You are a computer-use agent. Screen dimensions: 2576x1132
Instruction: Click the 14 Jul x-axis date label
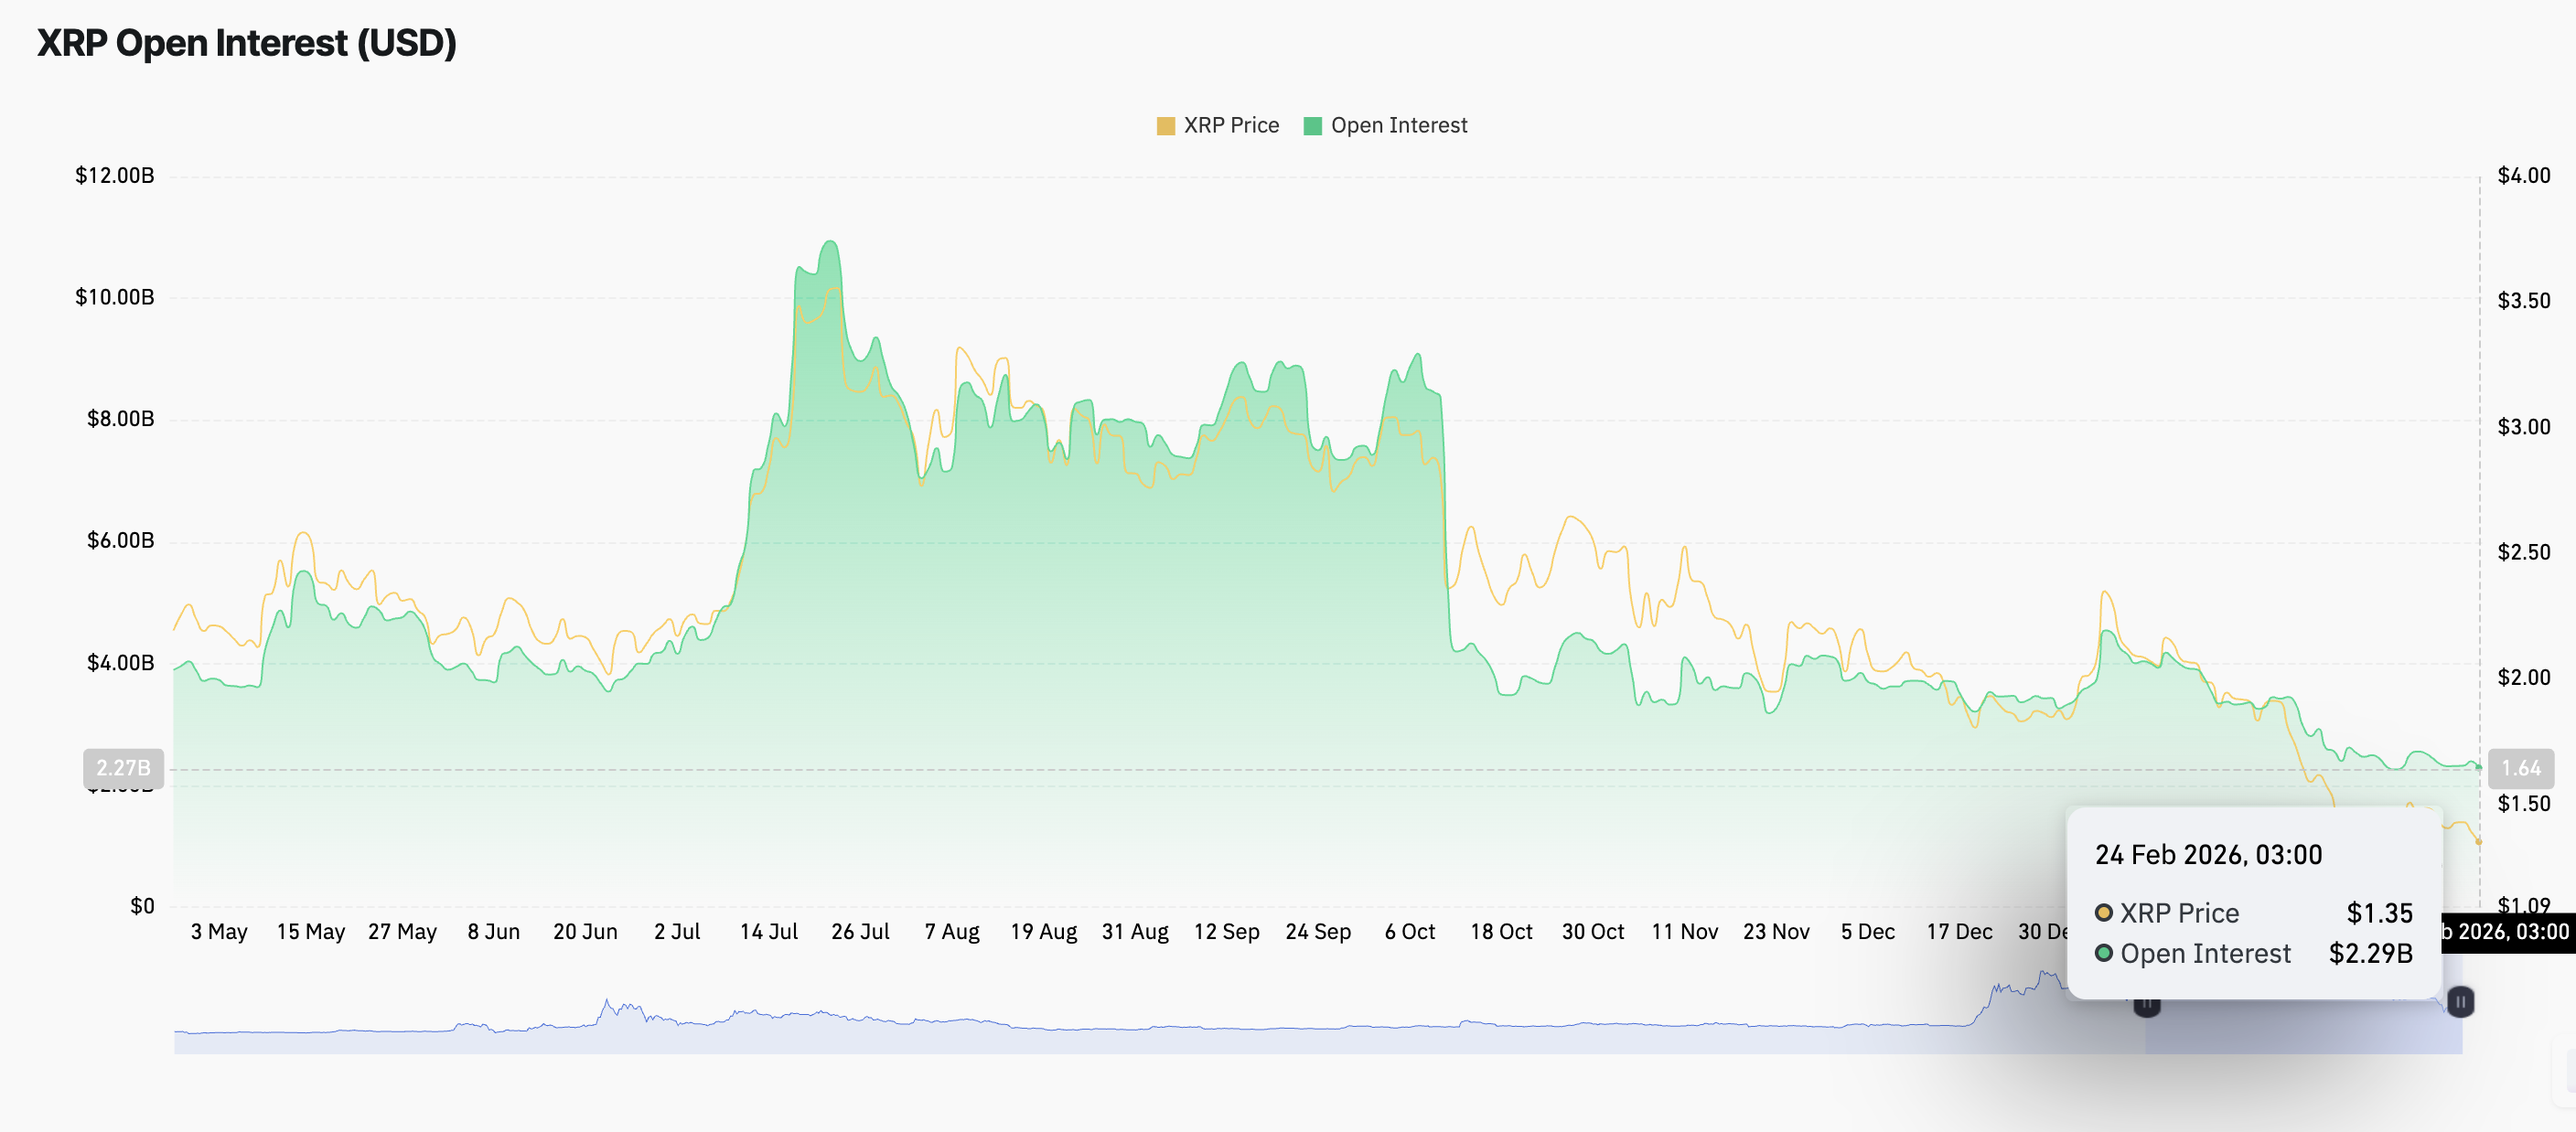[x=768, y=932]
